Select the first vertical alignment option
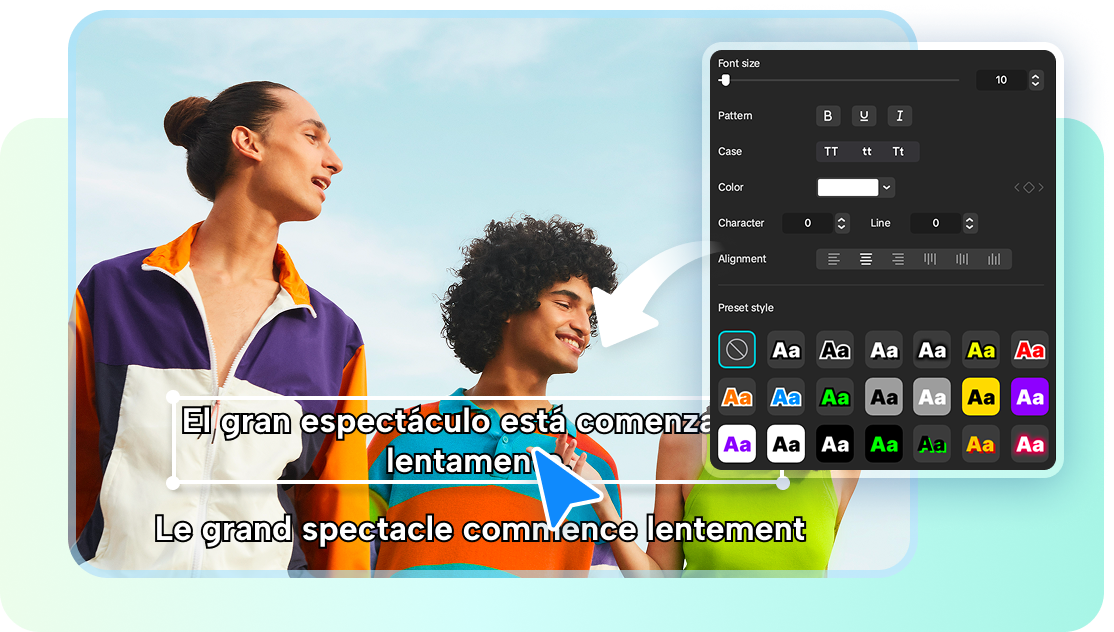The height and width of the screenshot is (632, 1114). pyautogui.click(x=929, y=259)
